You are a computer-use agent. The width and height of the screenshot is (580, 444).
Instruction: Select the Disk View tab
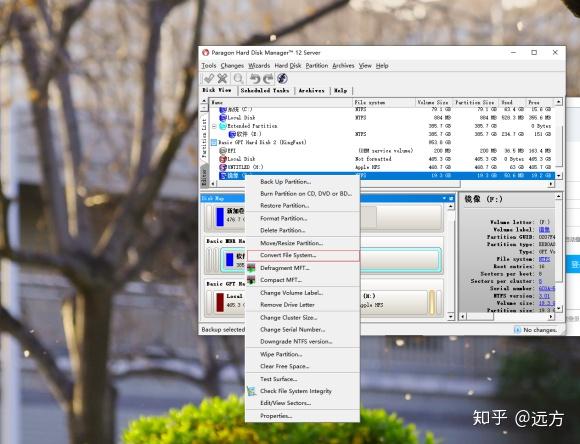[217, 90]
